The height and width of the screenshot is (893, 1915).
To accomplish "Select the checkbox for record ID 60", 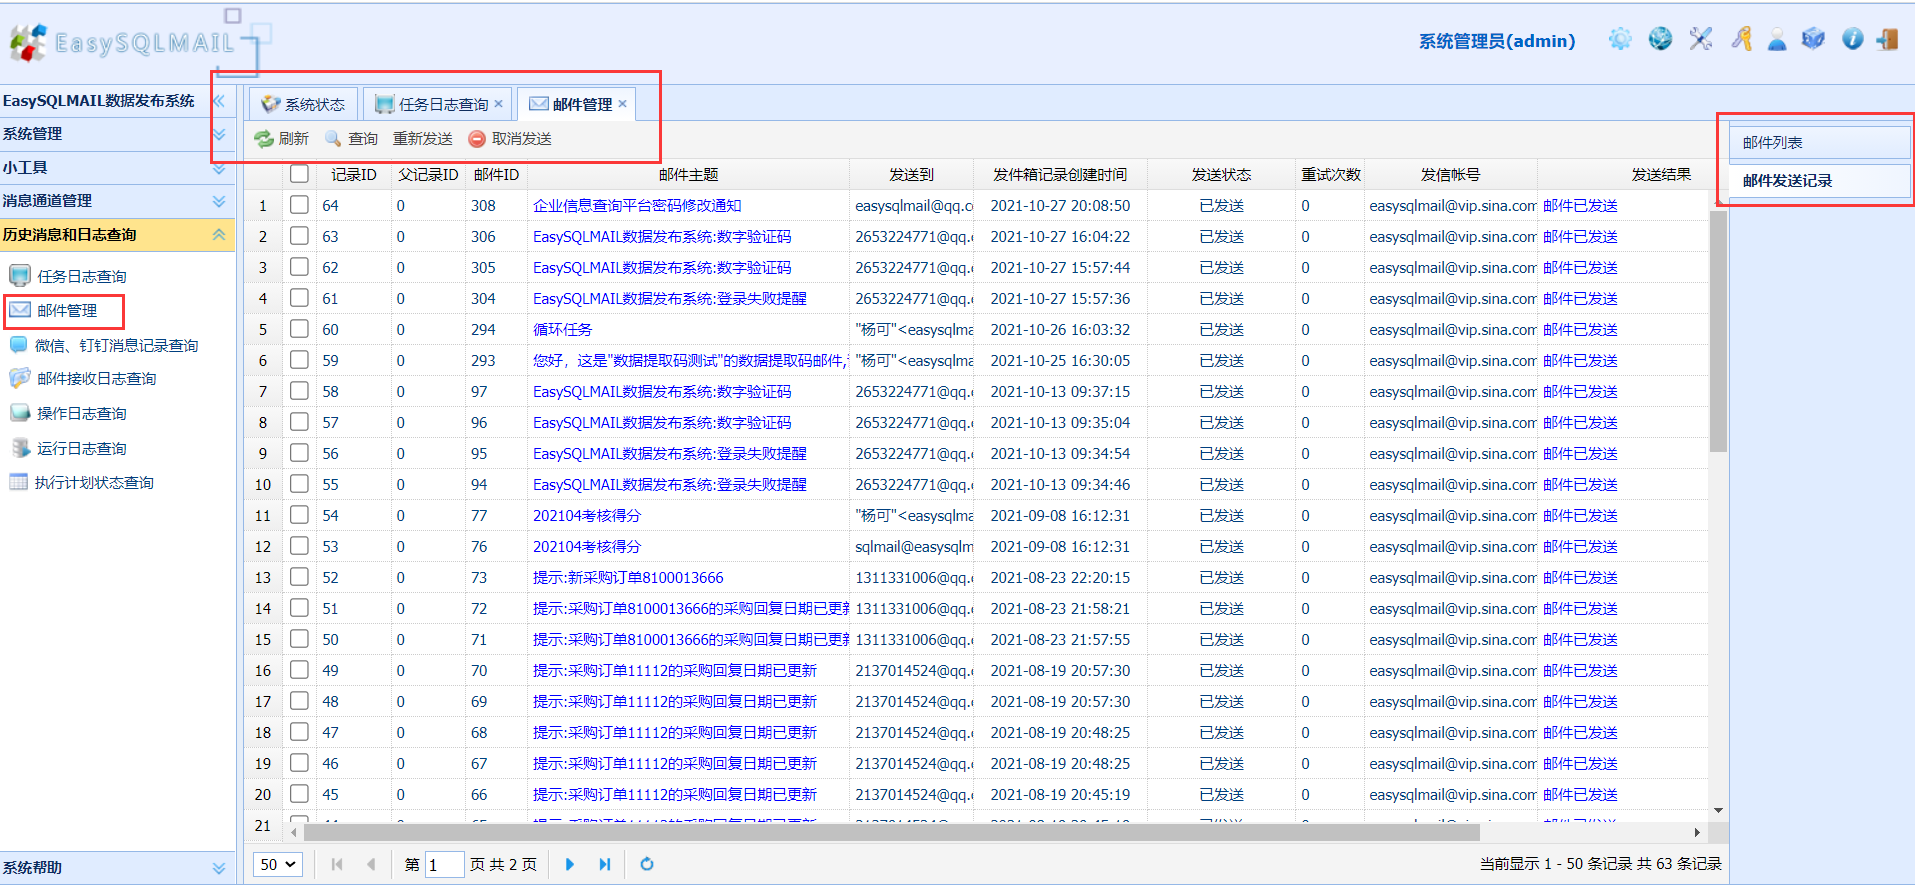I will [x=299, y=329].
